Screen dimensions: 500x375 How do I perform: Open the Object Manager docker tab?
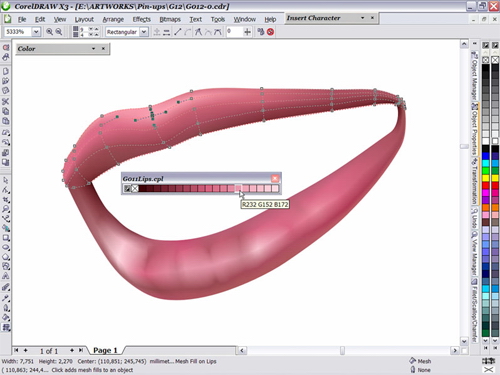474,76
